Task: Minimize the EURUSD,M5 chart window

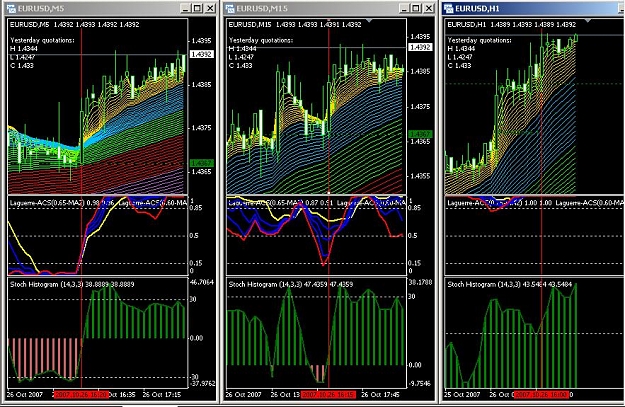Action: (185, 8)
